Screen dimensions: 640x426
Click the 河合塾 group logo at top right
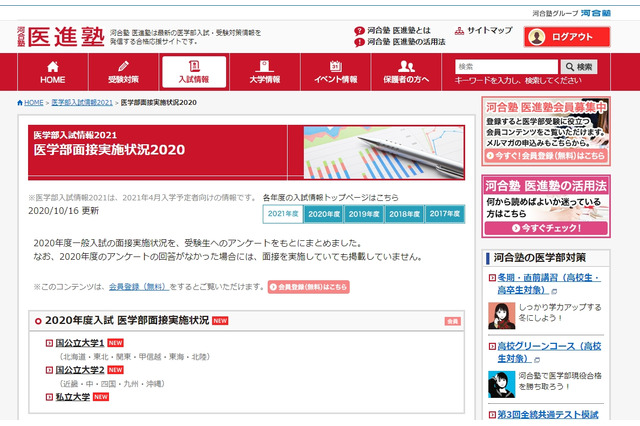pos(596,13)
